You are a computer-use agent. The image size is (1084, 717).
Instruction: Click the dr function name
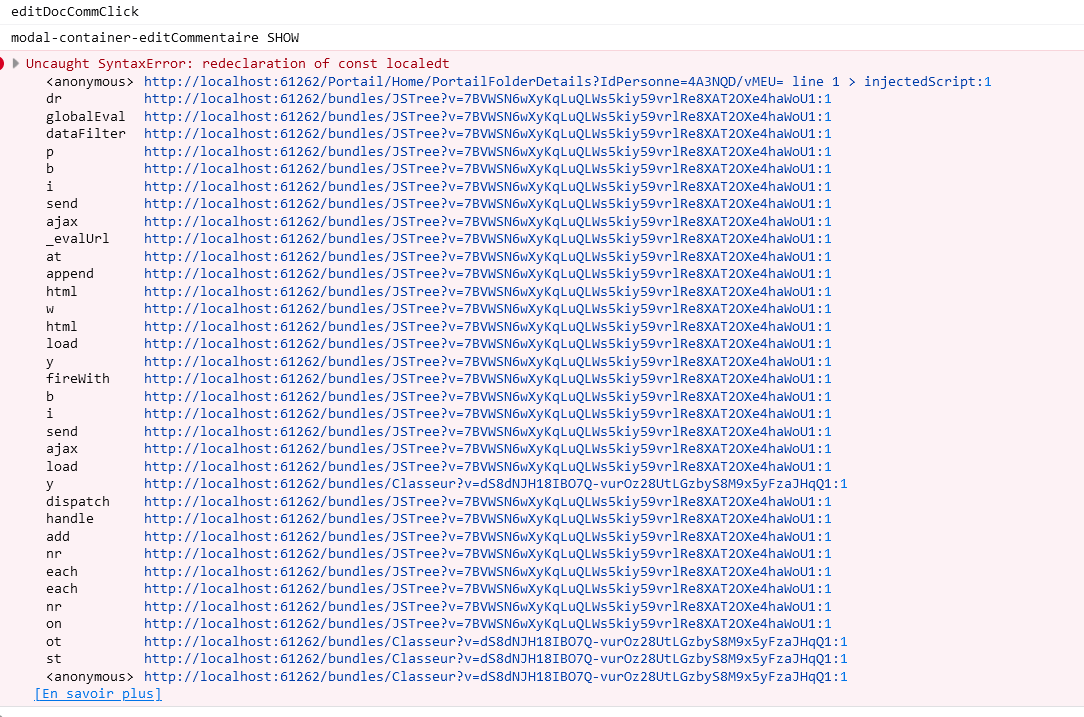click(x=54, y=99)
